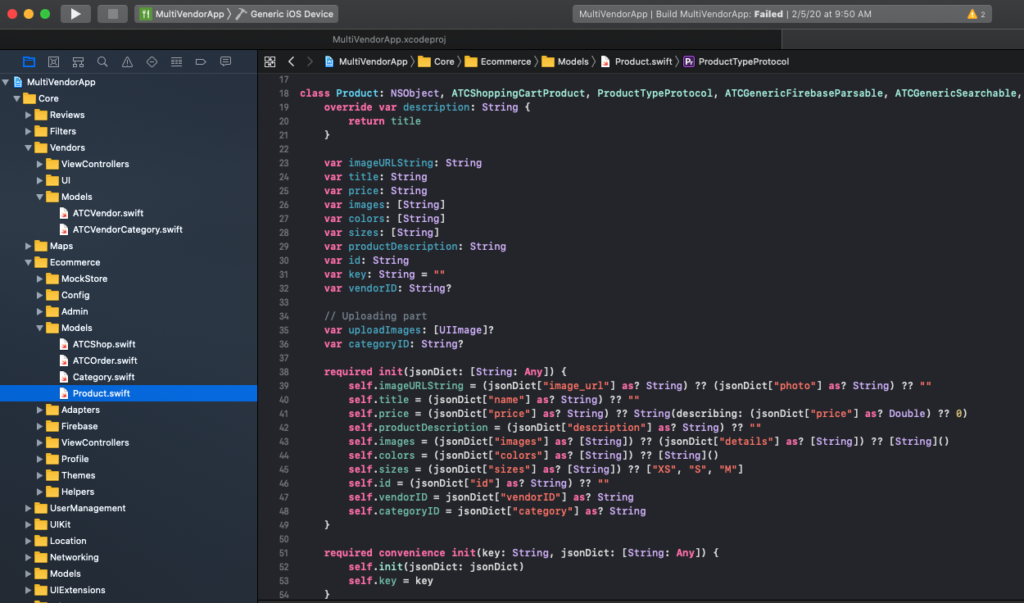
Task: Click the Run (play) button
Action: (75, 14)
